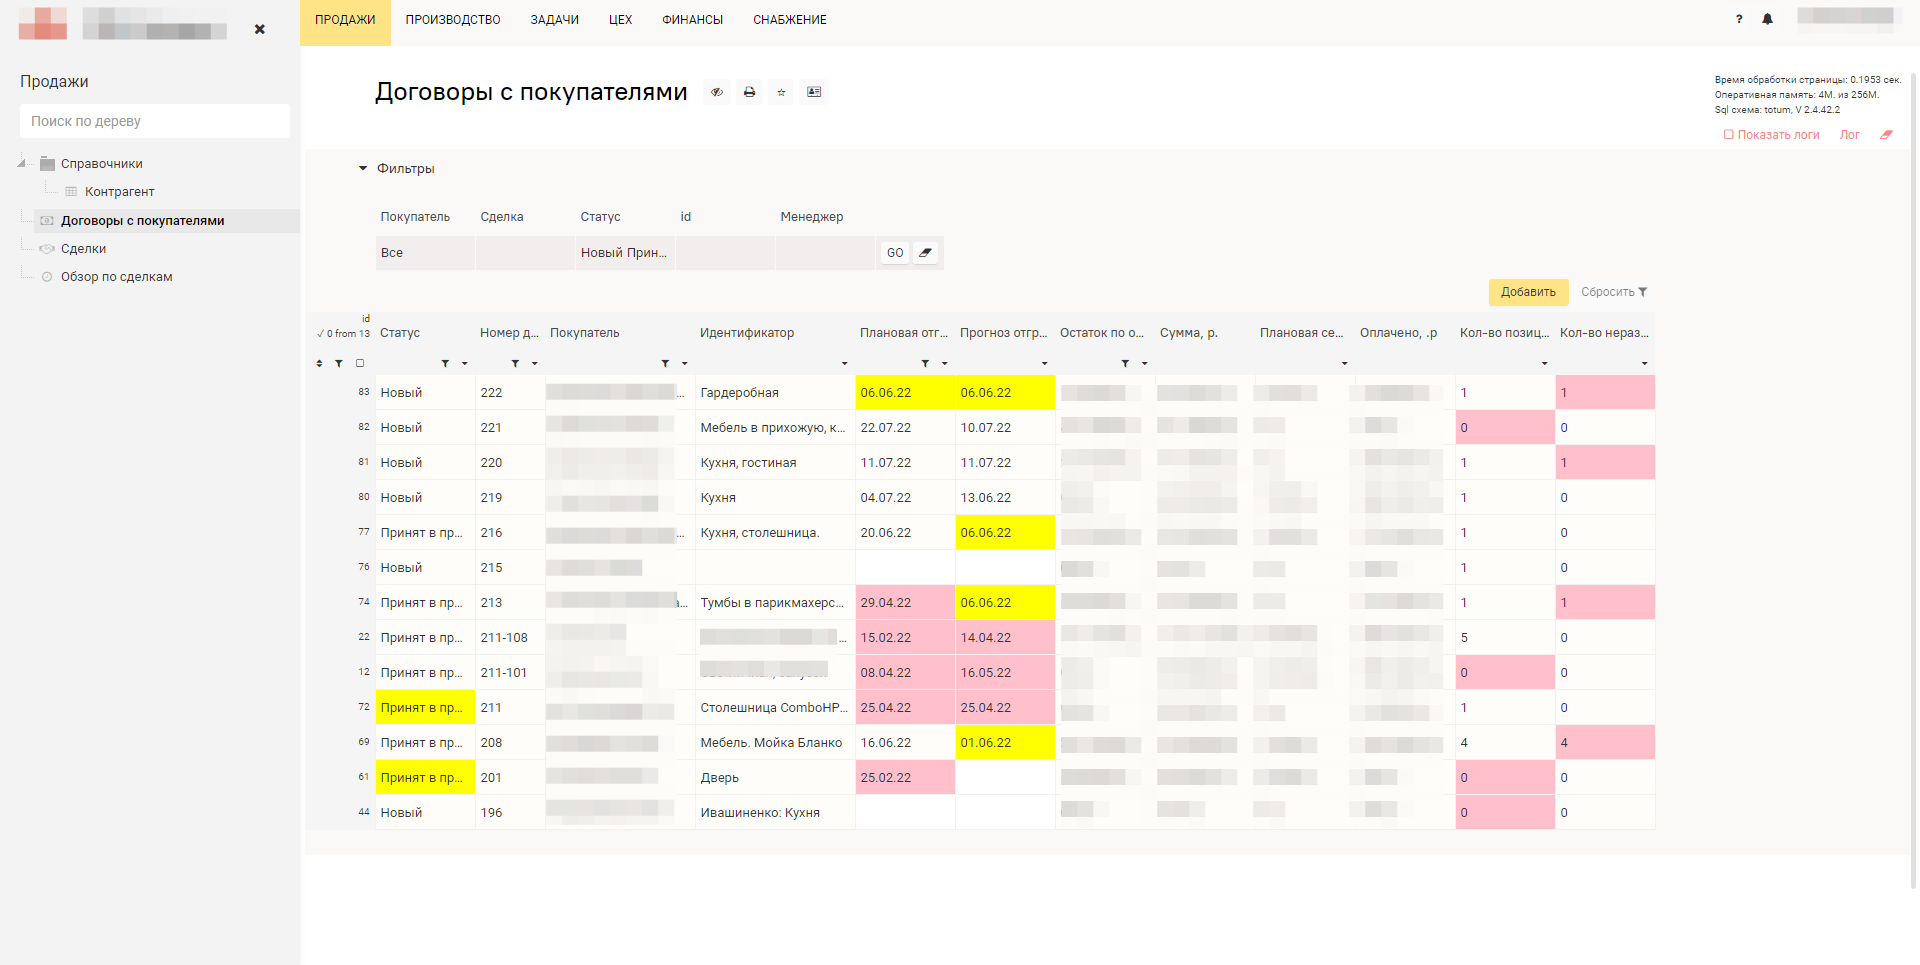The image size is (1920, 965).
Task: Open Кол-во позиц... column dropdown arrow
Action: click(1545, 364)
